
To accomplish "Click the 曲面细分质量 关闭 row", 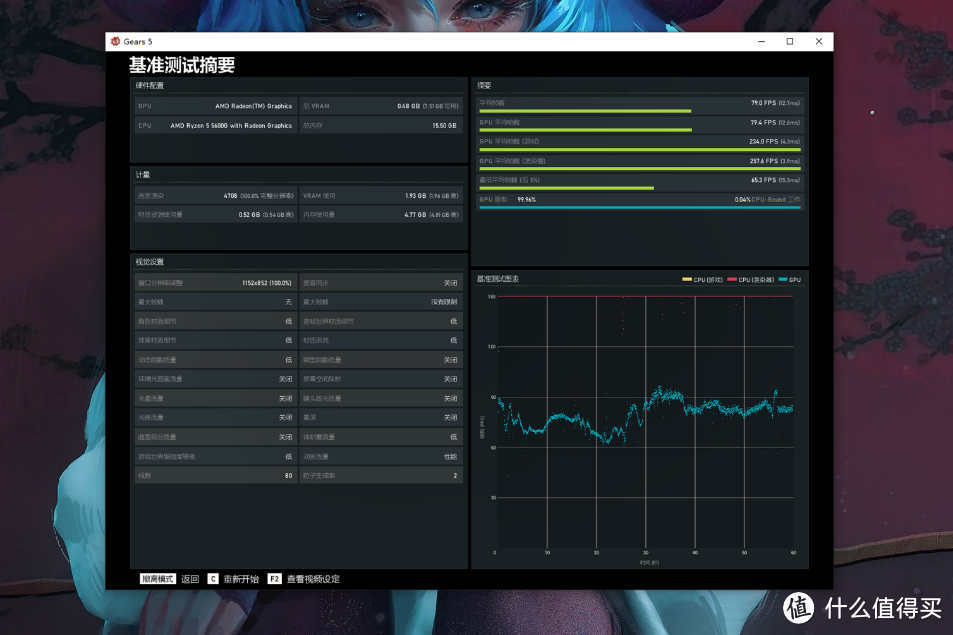I will pos(216,437).
